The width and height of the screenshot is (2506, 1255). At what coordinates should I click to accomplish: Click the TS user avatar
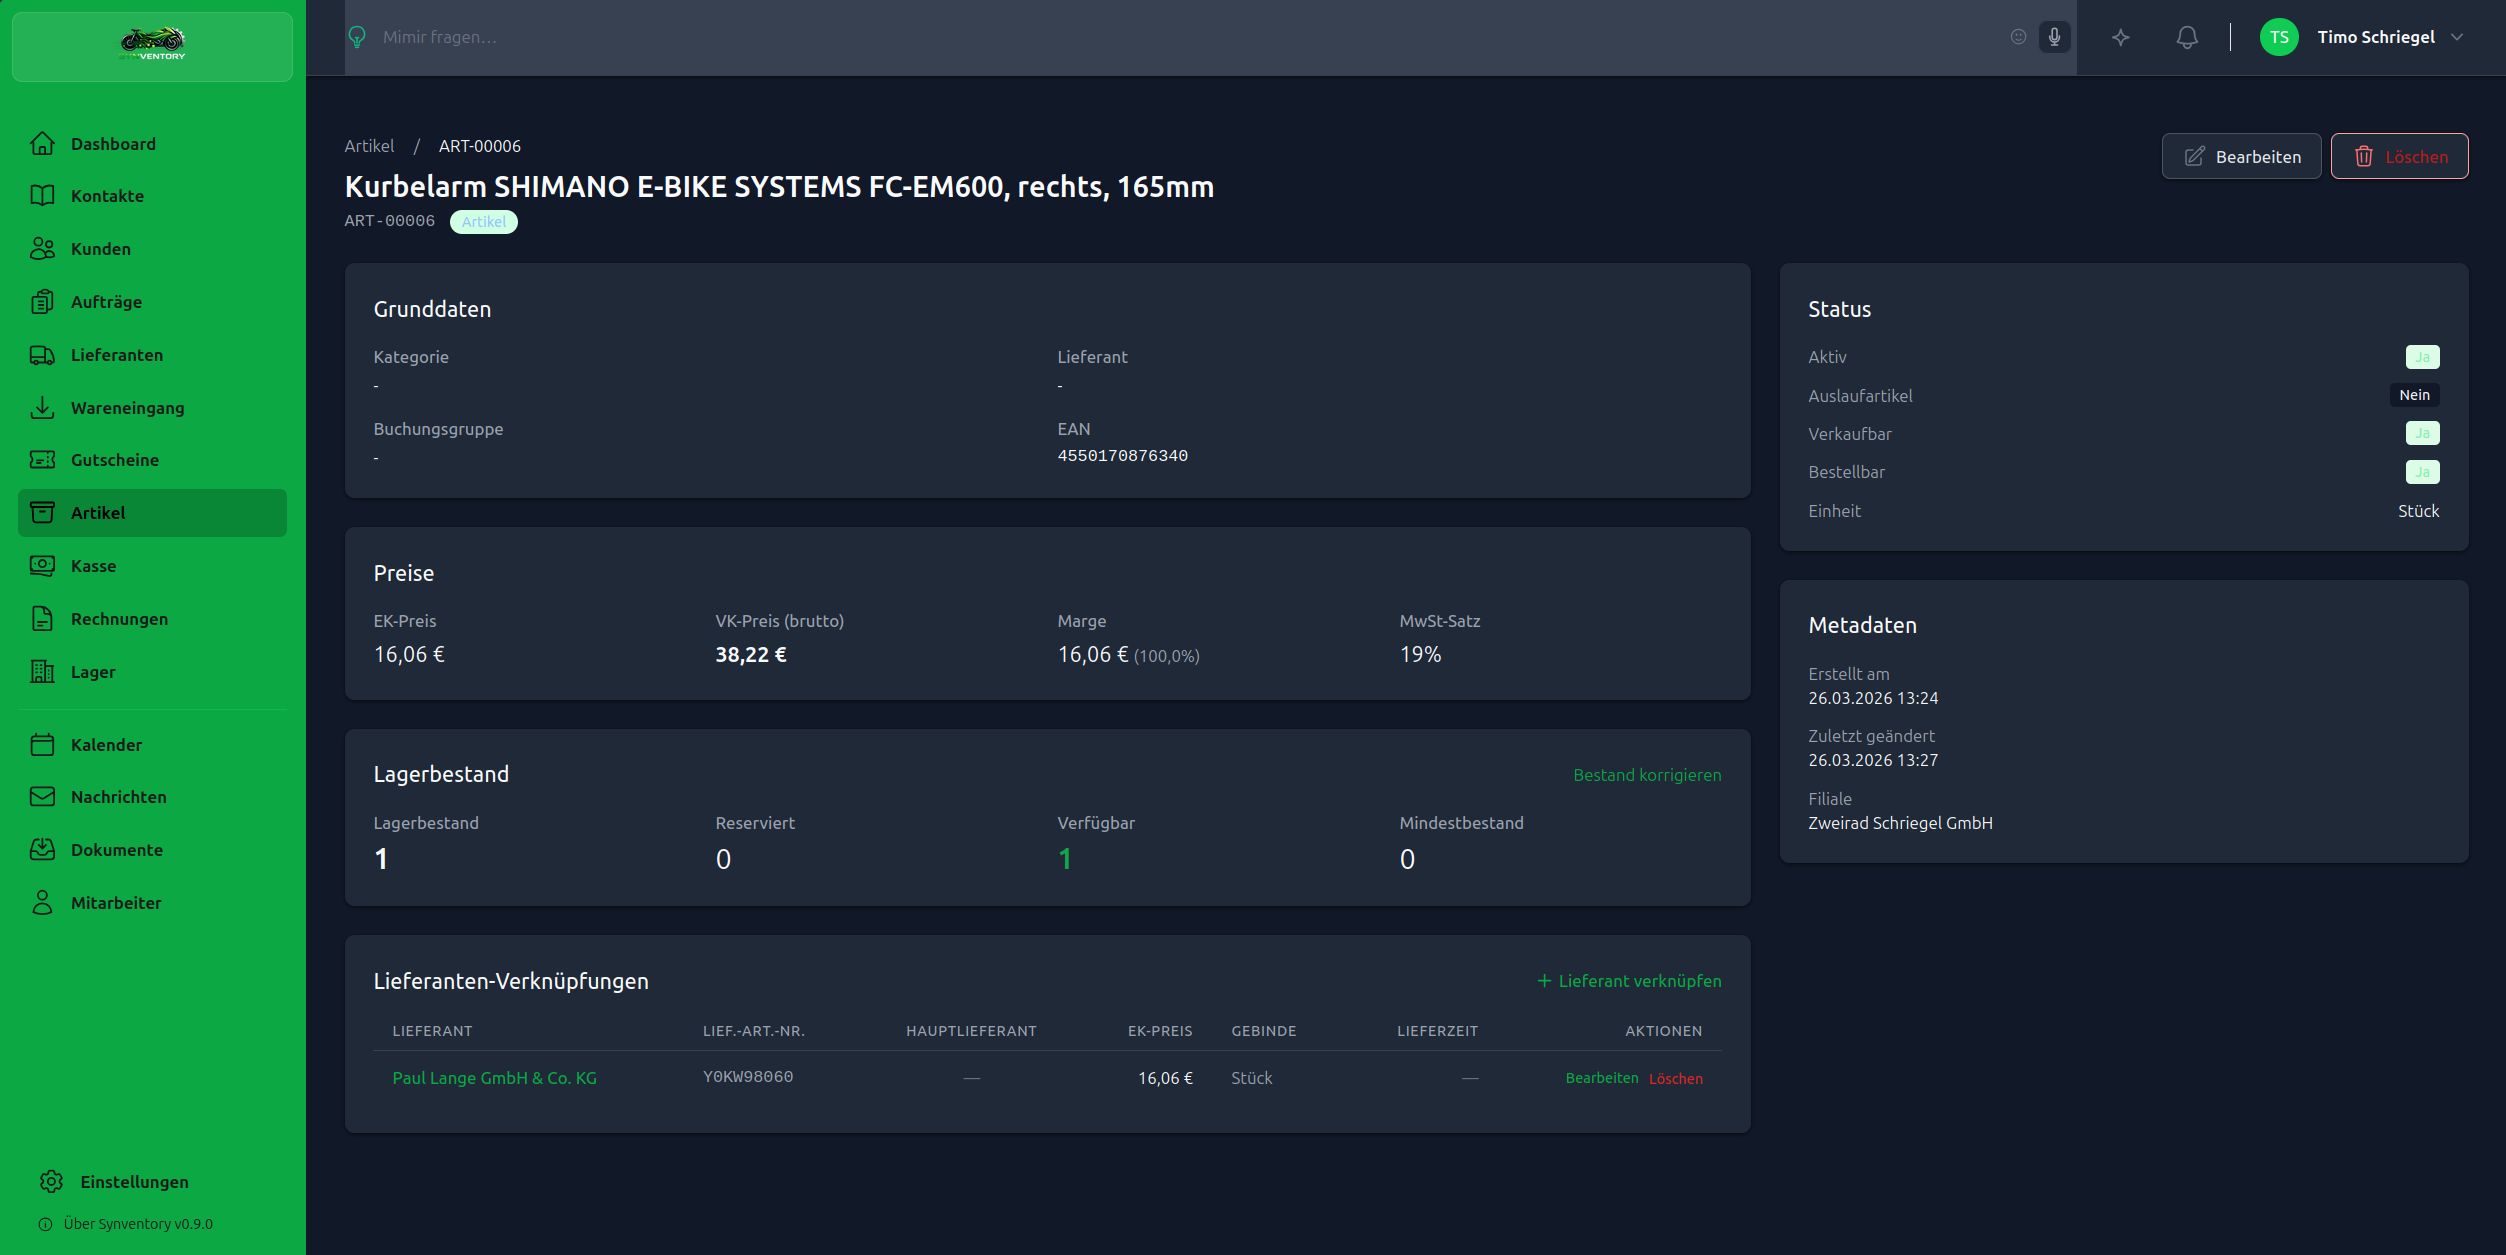point(2278,37)
